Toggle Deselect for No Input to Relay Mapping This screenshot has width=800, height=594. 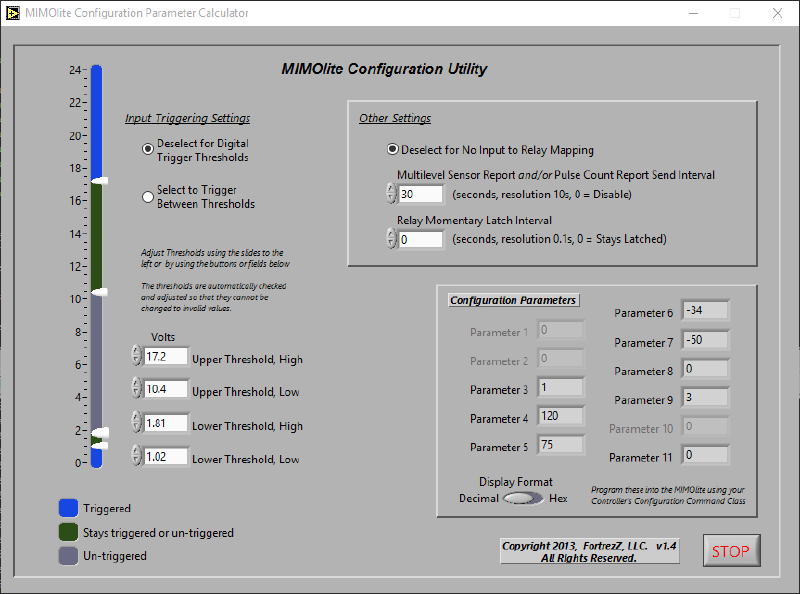pos(392,150)
